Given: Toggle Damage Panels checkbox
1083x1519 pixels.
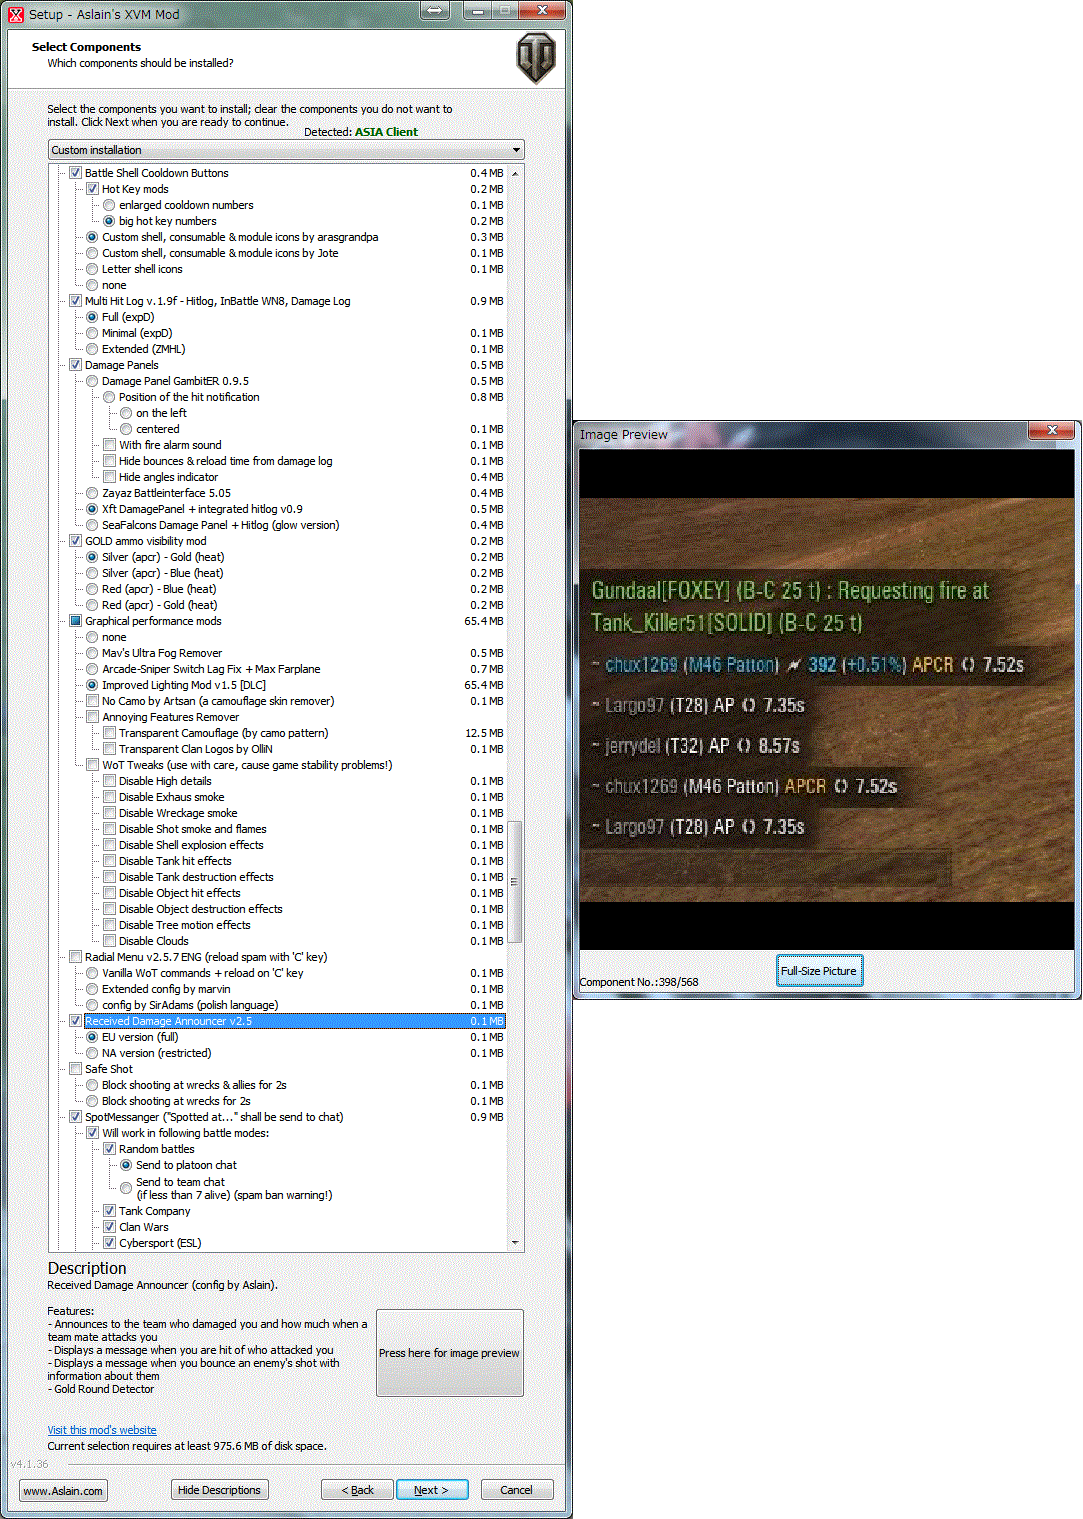Looking at the screenshot, I should 75,365.
